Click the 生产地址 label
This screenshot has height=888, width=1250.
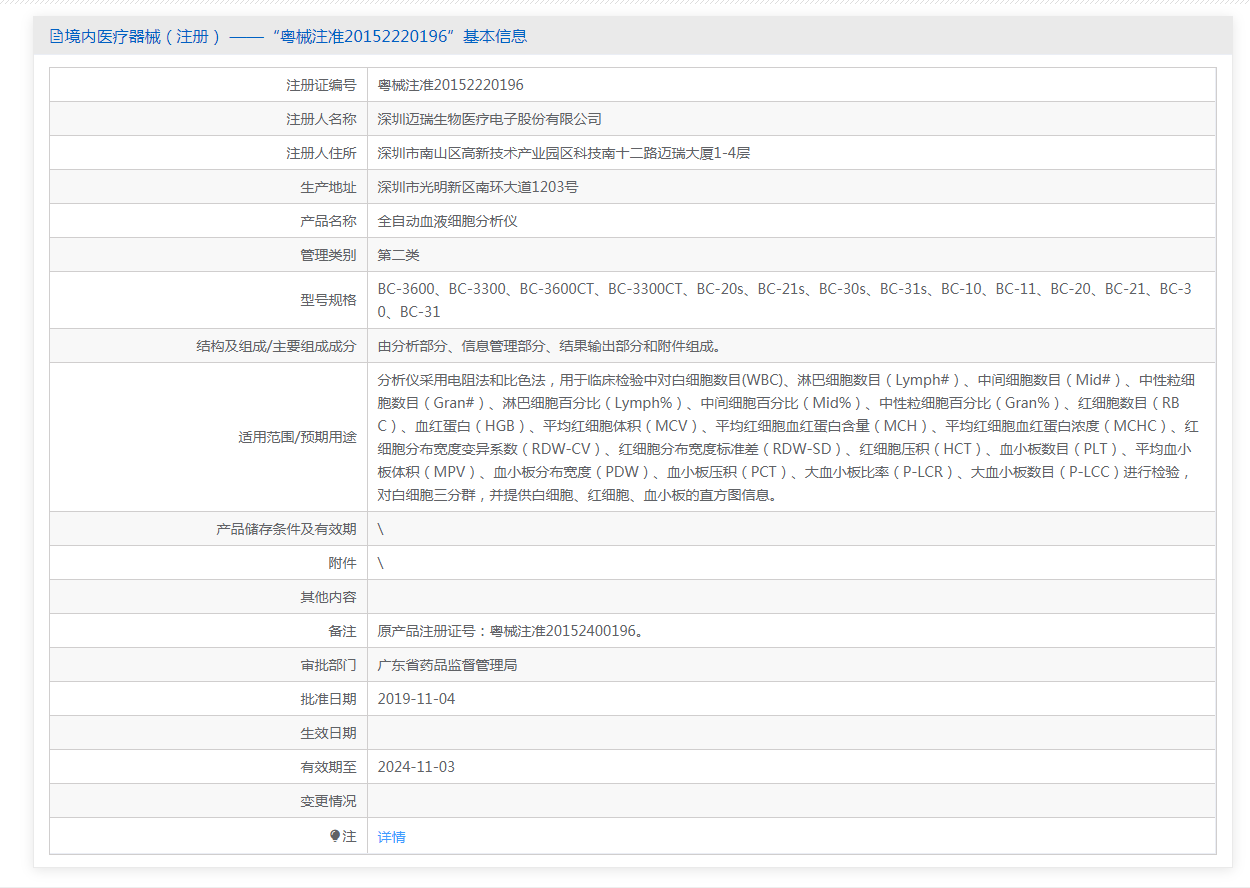pos(328,187)
